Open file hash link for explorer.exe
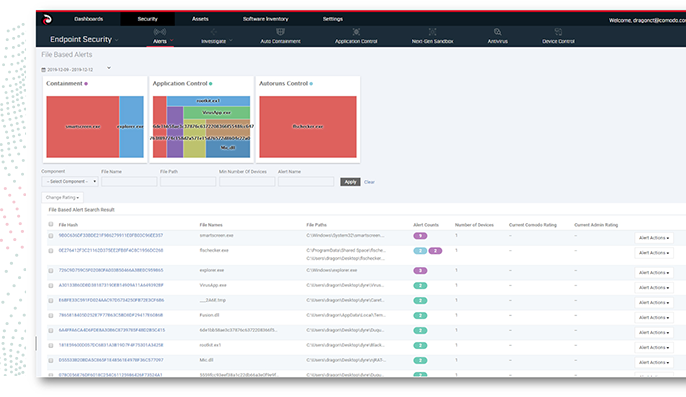The height and width of the screenshot is (397, 686). click(111, 270)
